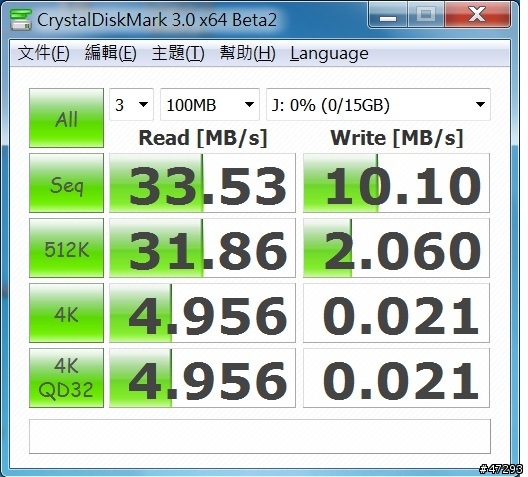Screen dimensions: 528x477
Task: Open the 文件(F) menu
Action: (43, 53)
